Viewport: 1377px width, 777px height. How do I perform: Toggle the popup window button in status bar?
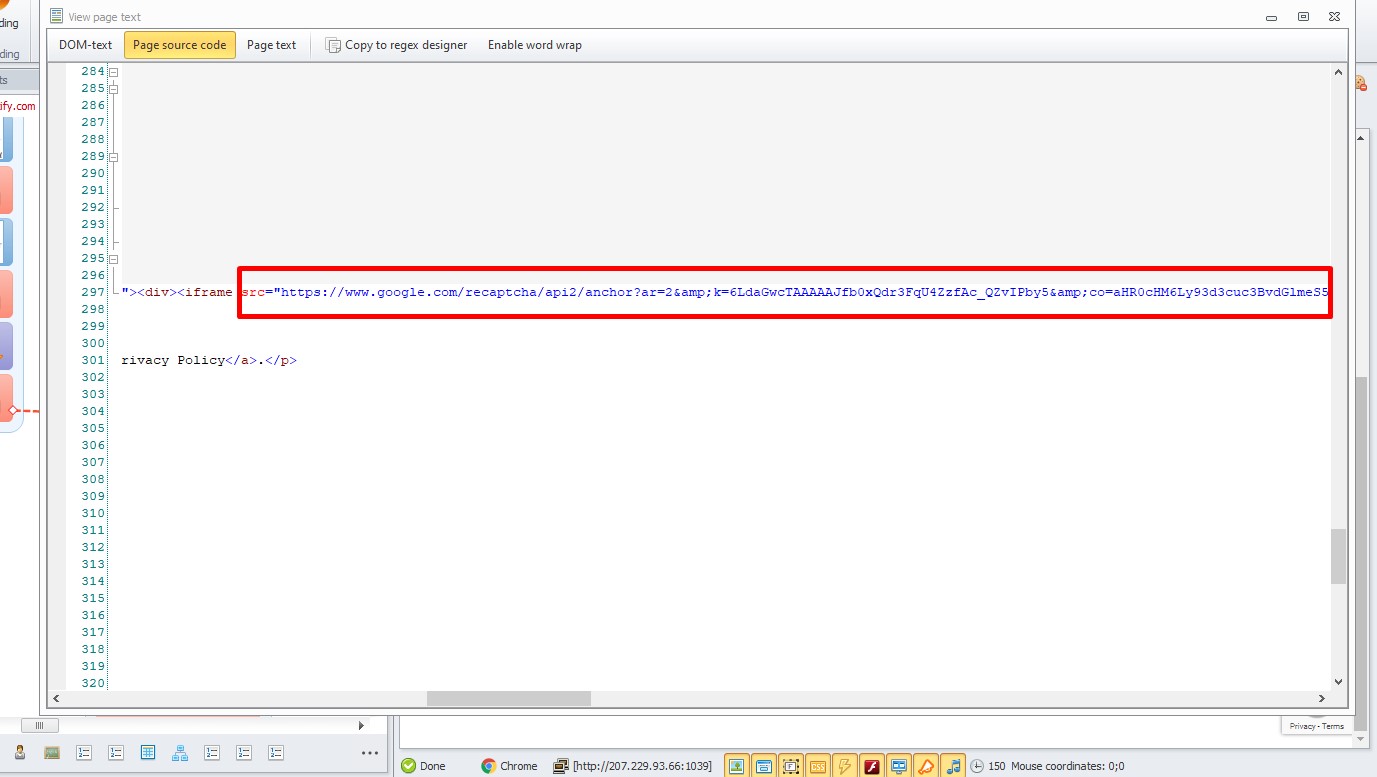coord(764,766)
